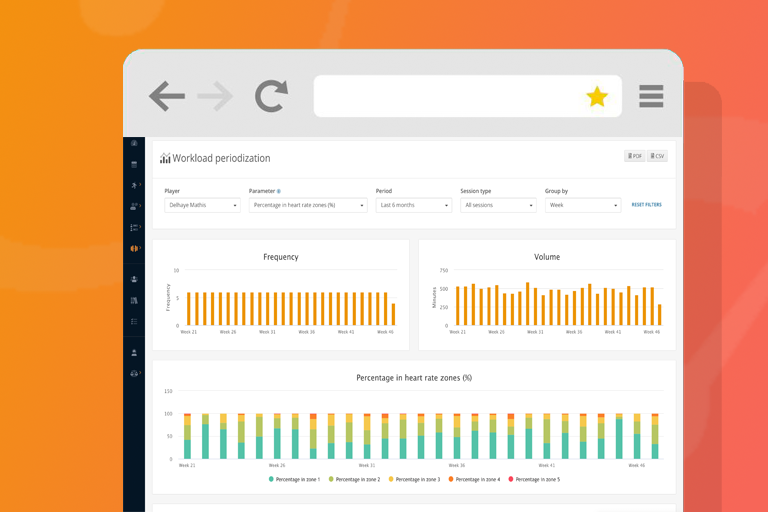The width and height of the screenshot is (768, 512).
Task: Click the browser back arrow
Action: click(167, 96)
